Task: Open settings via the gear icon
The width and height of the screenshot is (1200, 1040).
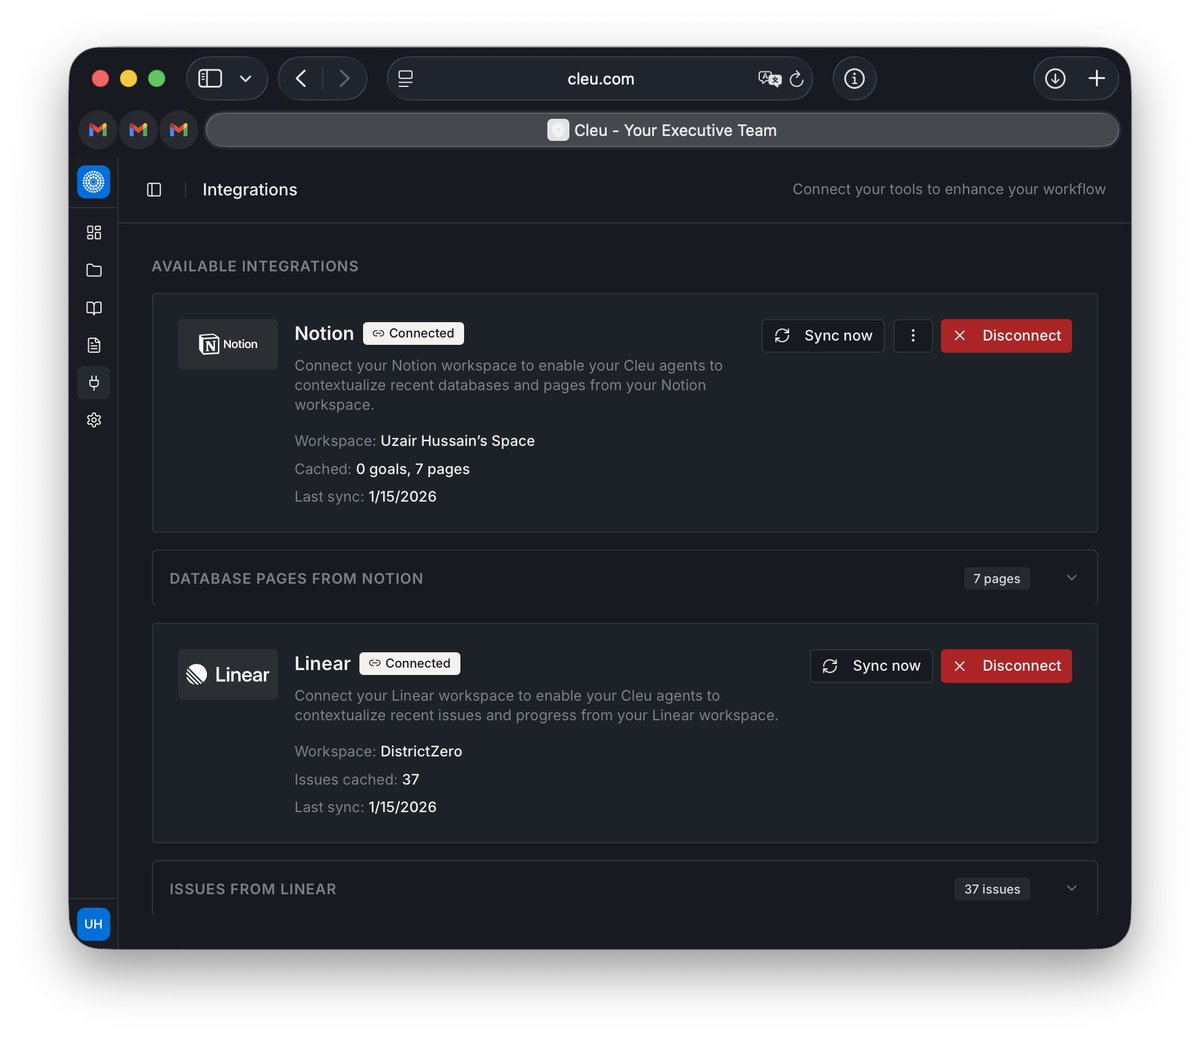Action: coord(93,419)
